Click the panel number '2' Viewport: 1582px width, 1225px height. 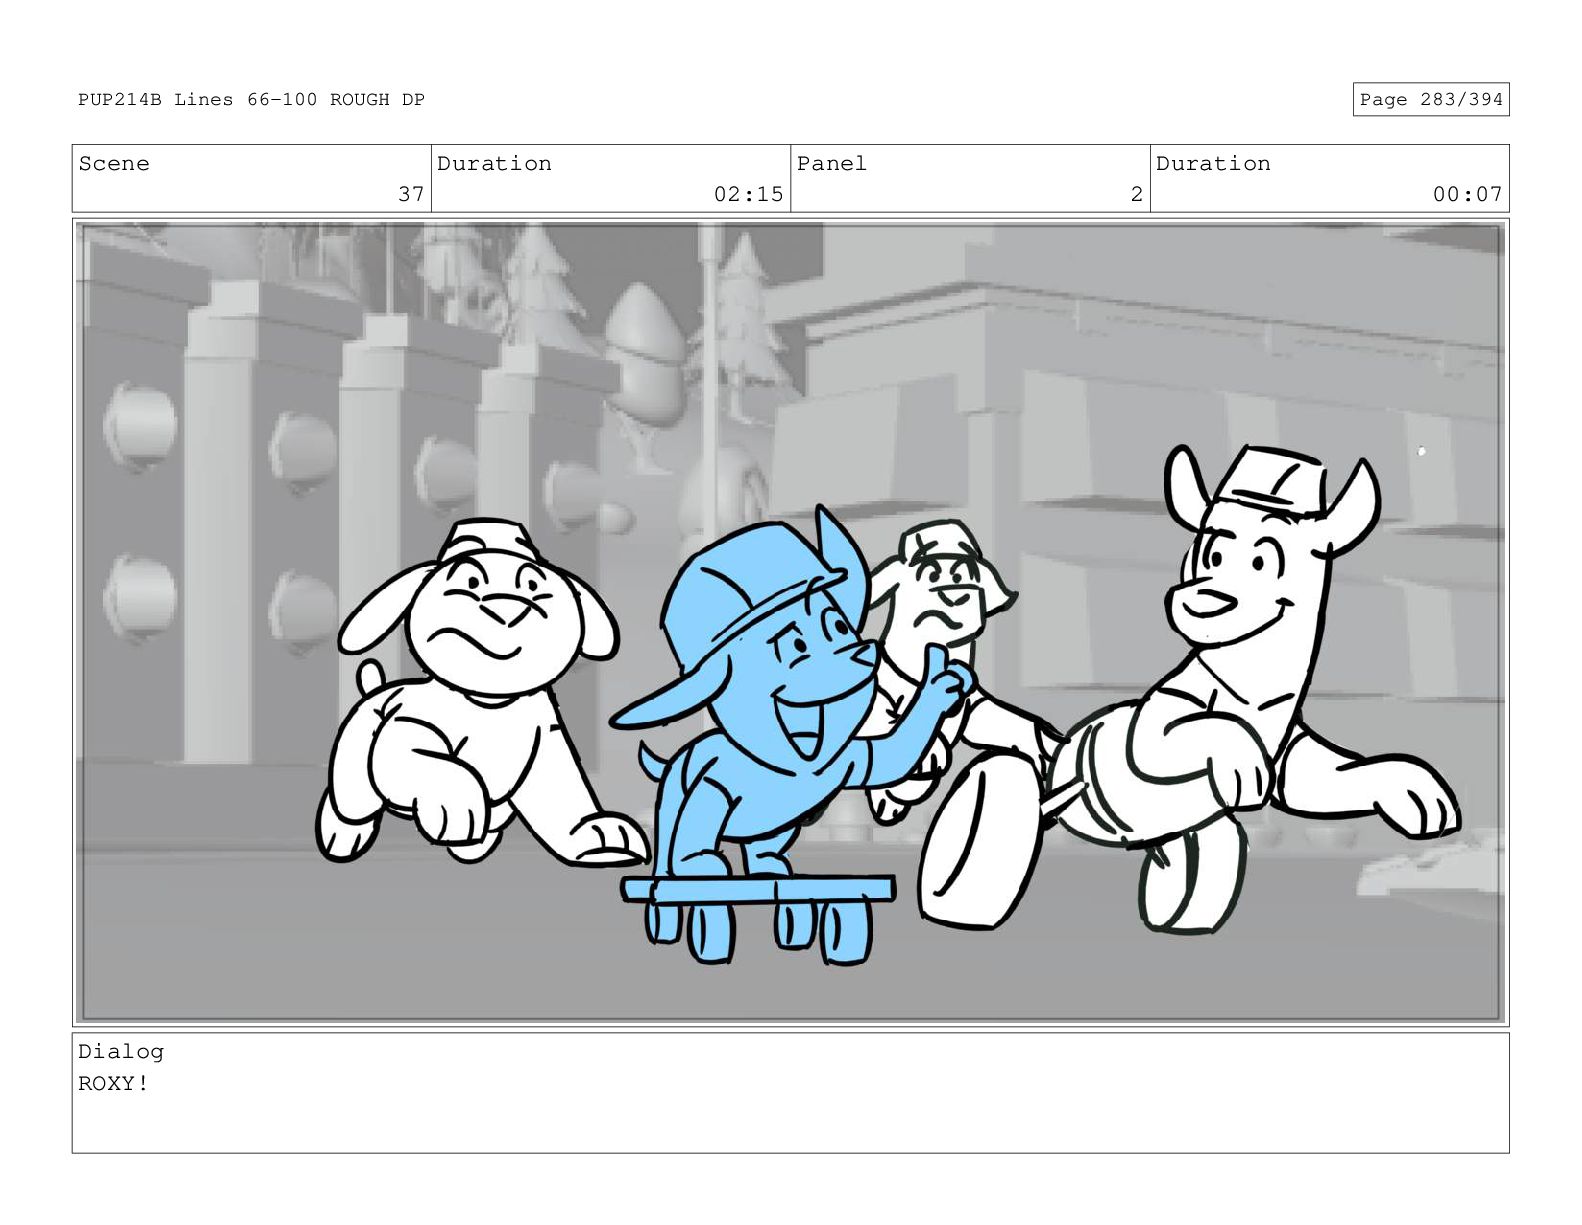click(1136, 194)
